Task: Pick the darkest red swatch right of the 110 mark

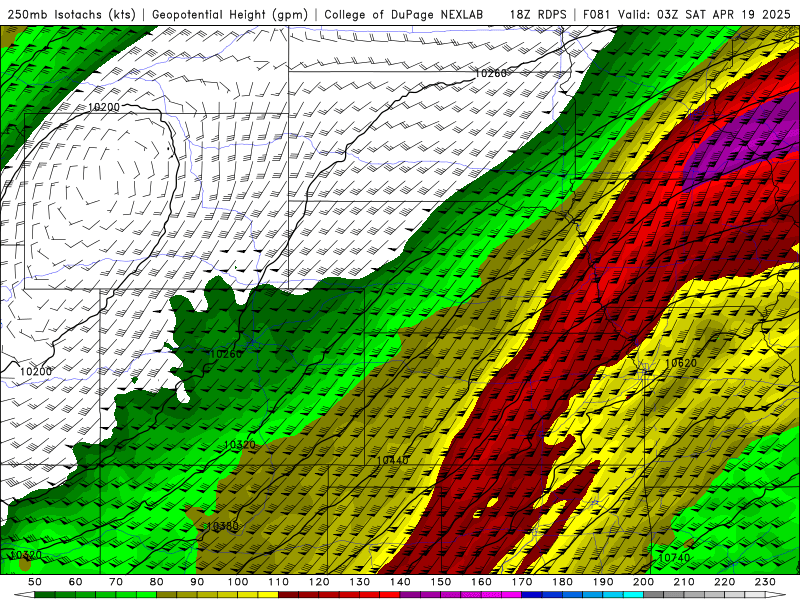Action: (288, 595)
